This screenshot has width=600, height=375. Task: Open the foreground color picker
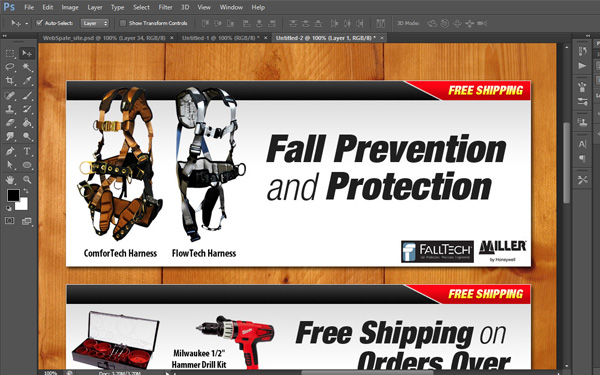click(x=13, y=195)
